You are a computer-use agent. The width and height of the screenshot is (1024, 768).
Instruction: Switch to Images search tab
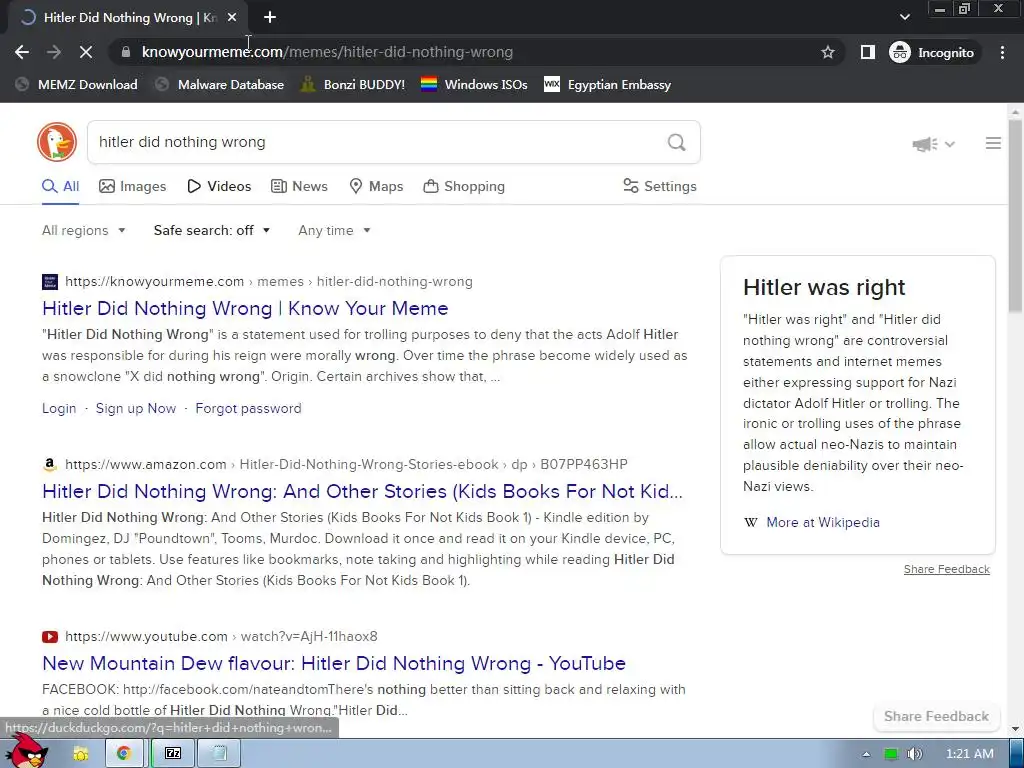pyautogui.click(x=133, y=187)
